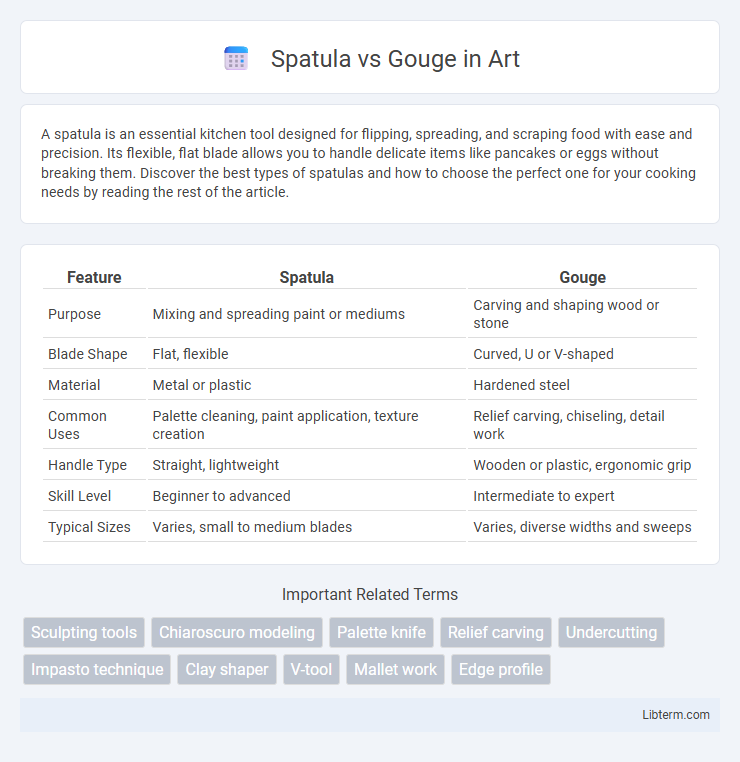Select the Mallet work tag
This screenshot has width=740, height=762.
[x=396, y=669]
